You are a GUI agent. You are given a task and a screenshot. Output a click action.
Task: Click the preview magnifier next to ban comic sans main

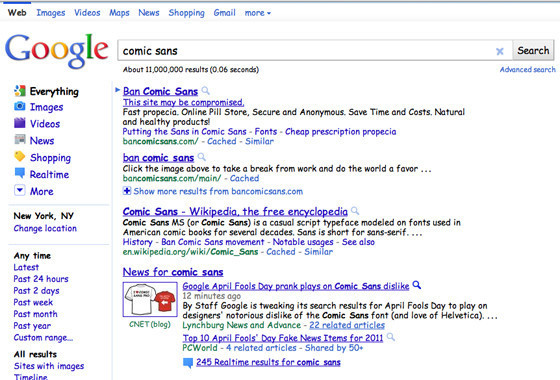click(201, 157)
